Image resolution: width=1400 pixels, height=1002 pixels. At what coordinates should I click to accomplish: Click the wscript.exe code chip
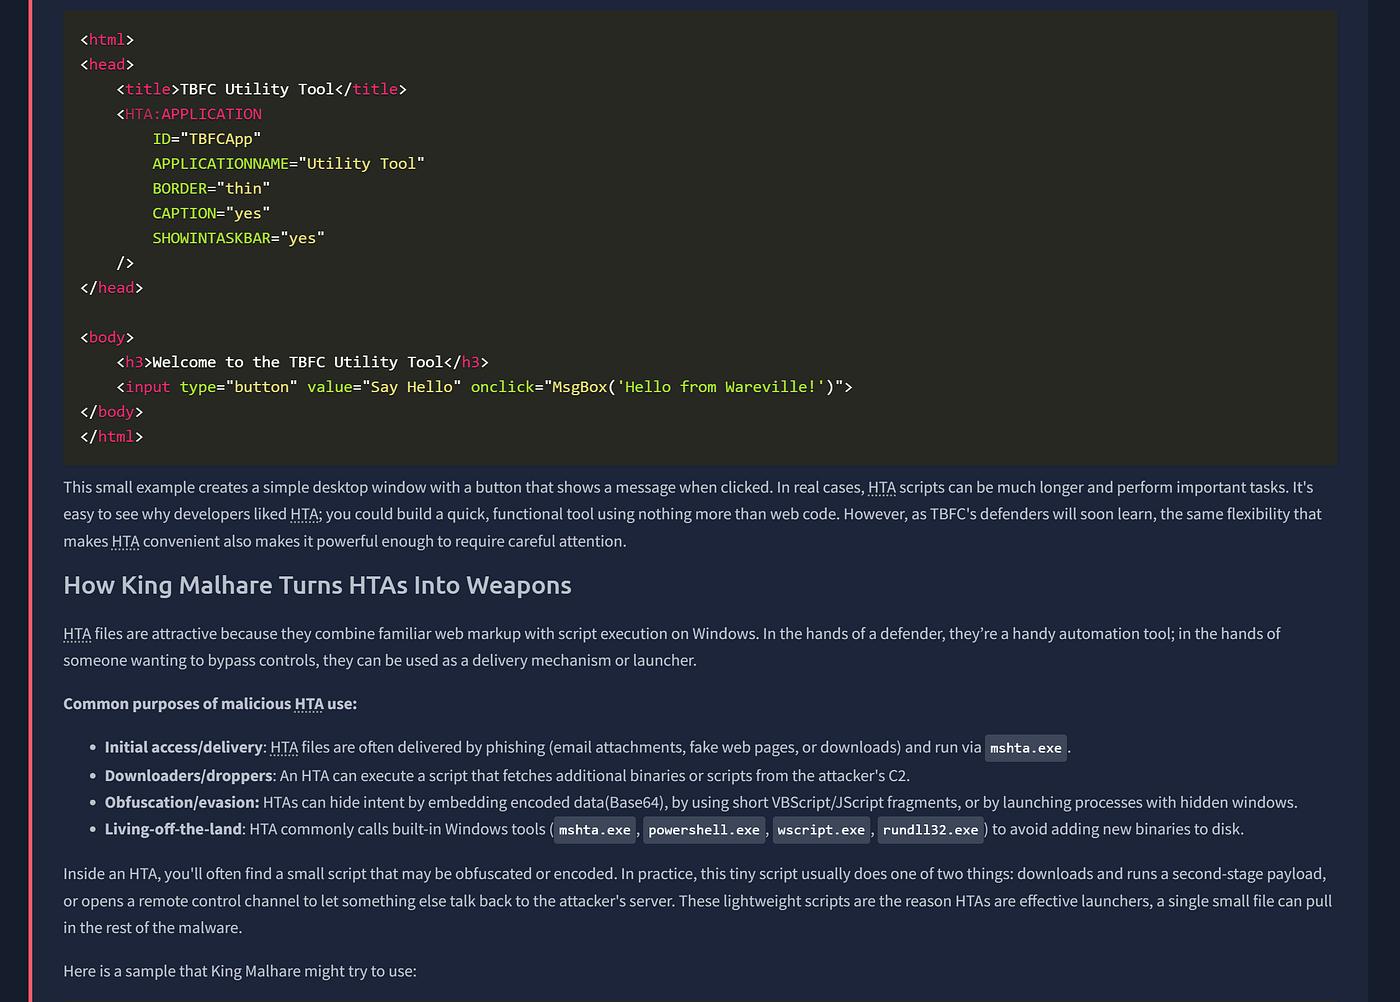pyautogui.click(x=821, y=830)
